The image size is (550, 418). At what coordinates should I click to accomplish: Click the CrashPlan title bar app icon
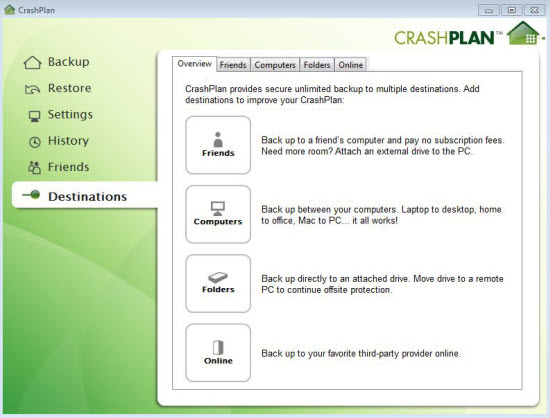9,9
